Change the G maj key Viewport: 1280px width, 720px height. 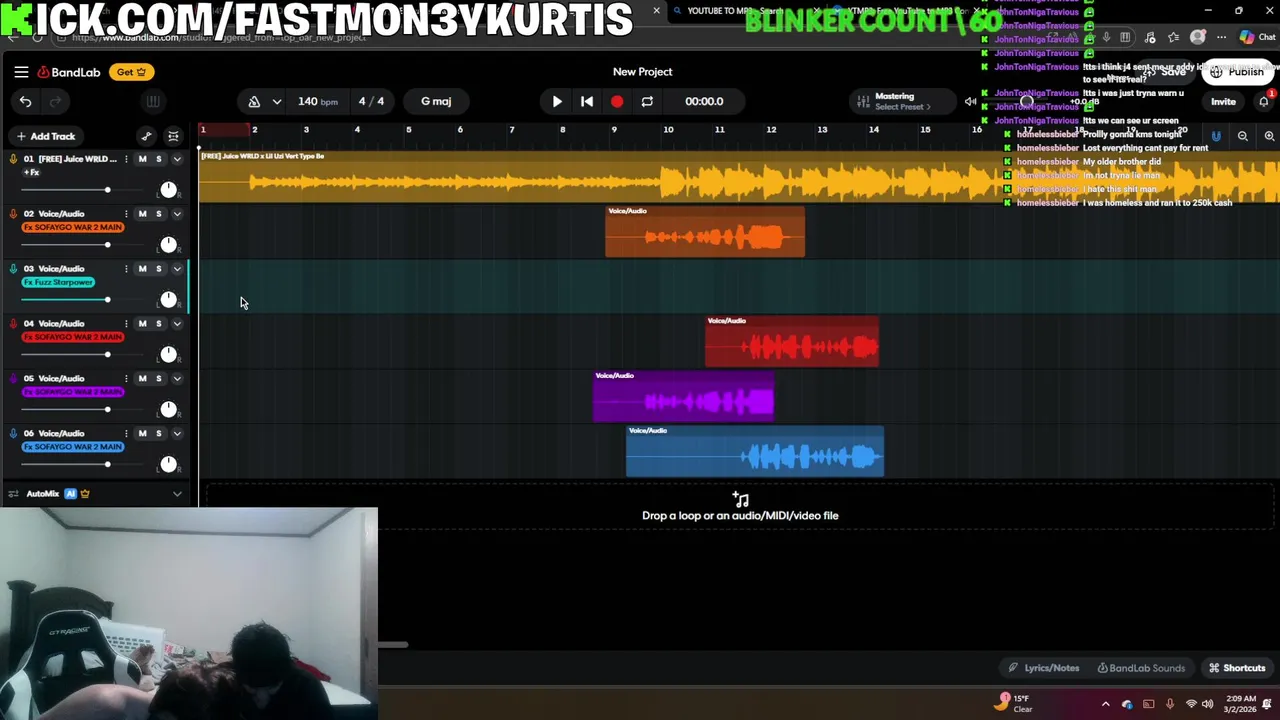pyautogui.click(x=436, y=101)
